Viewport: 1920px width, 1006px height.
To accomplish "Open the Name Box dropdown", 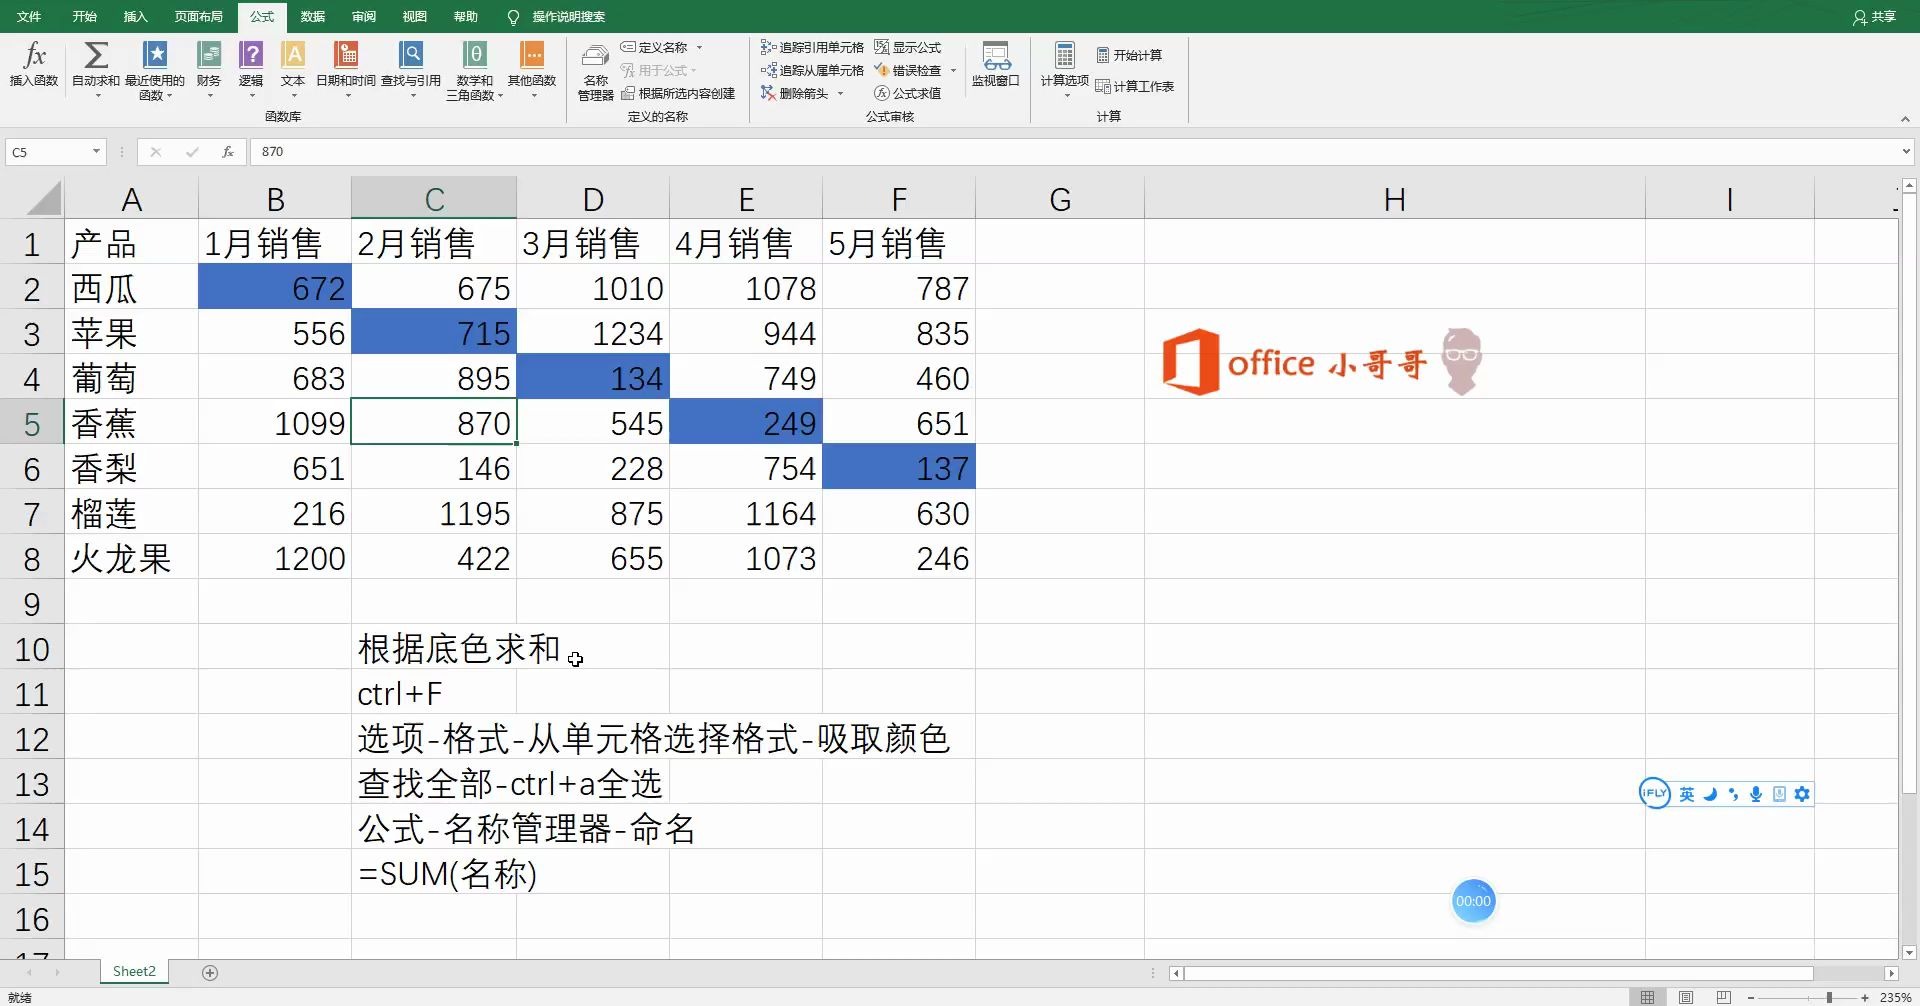I will pos(95,151).
